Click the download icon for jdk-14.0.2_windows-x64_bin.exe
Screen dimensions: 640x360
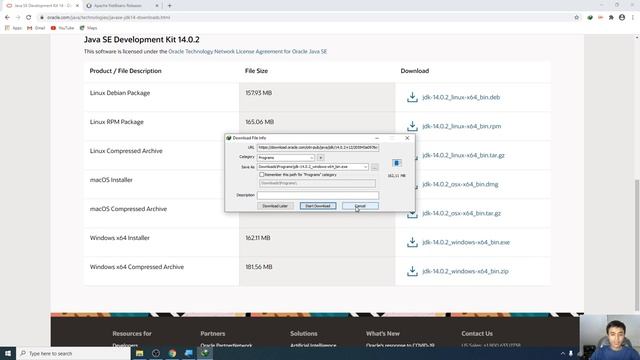click(x=412, y=242)
